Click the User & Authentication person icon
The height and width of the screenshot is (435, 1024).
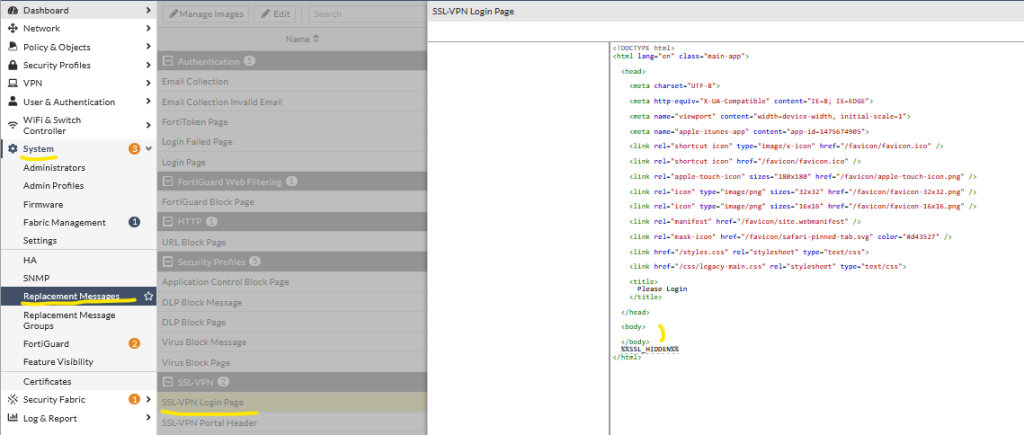click(12, 102)
